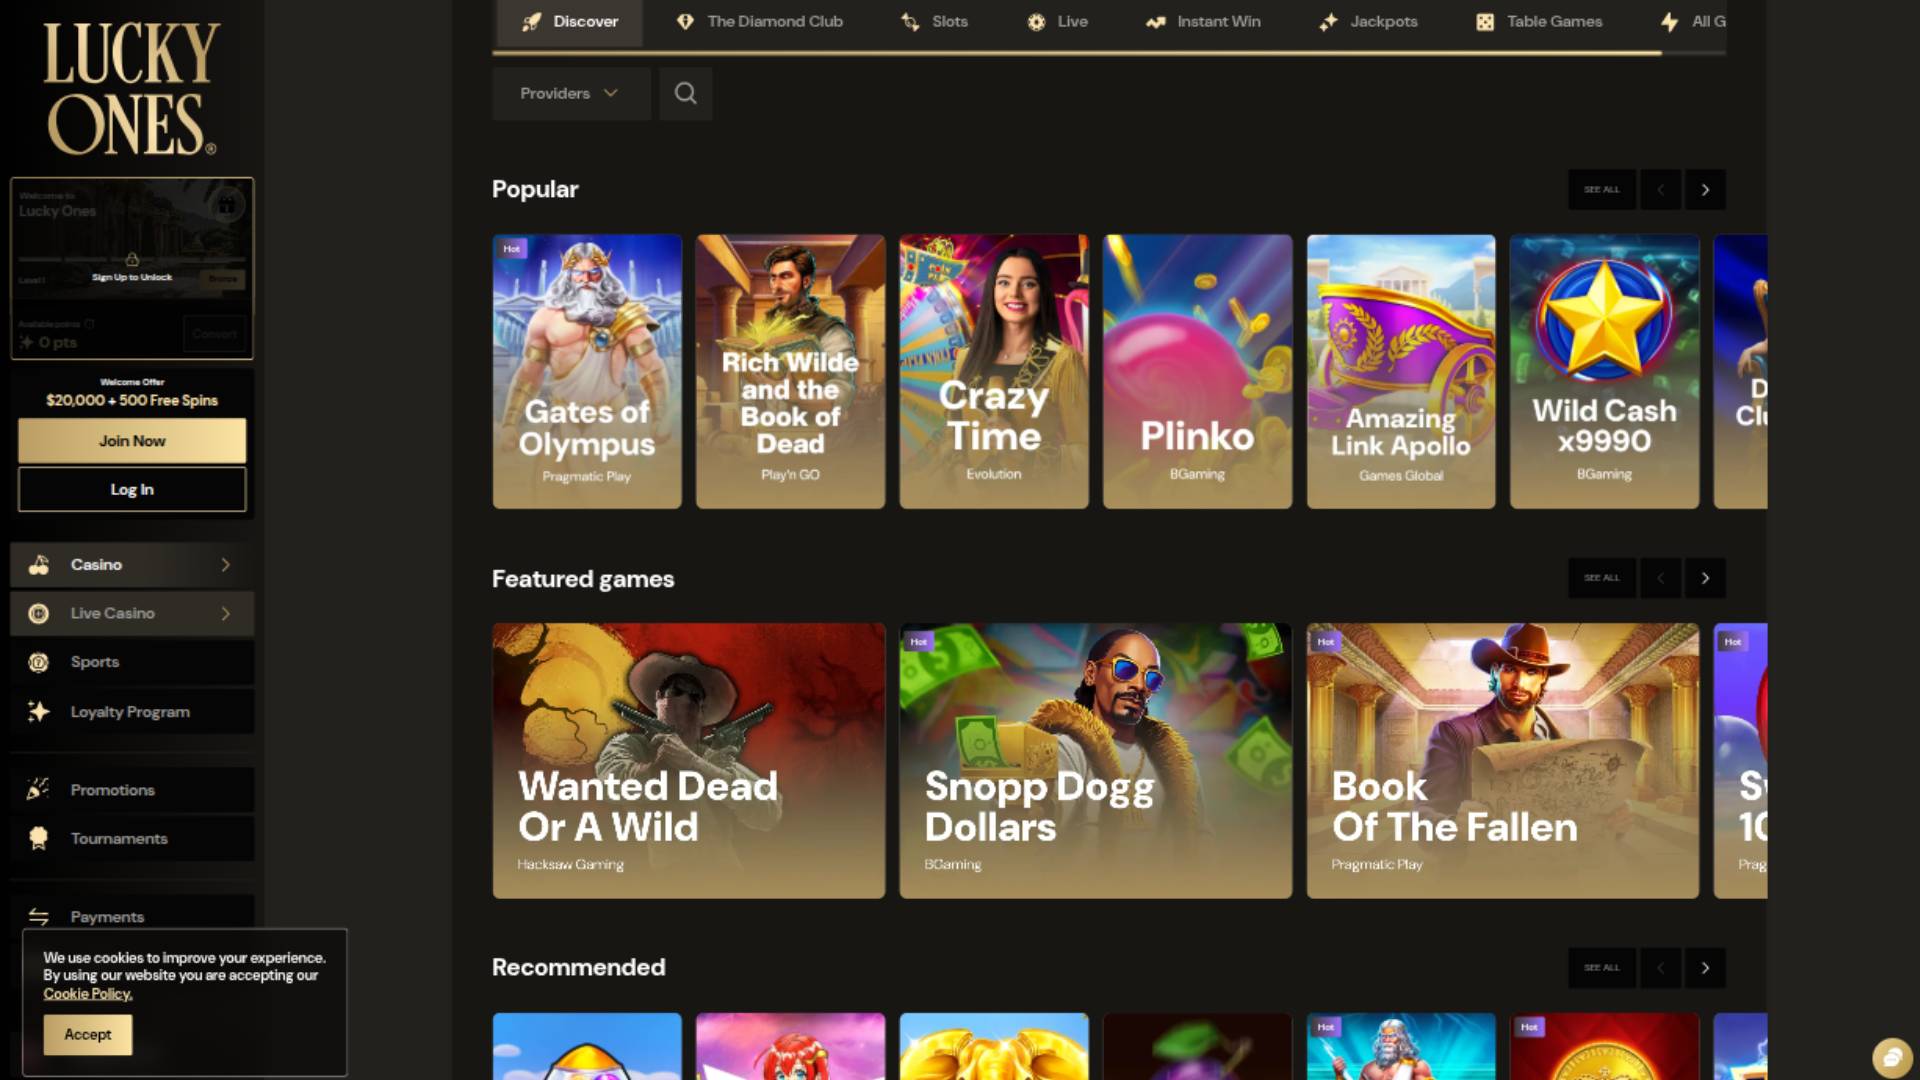See all Popular games
This screenshot has width=1920, height=1080.
click(x=1601, y=189)
